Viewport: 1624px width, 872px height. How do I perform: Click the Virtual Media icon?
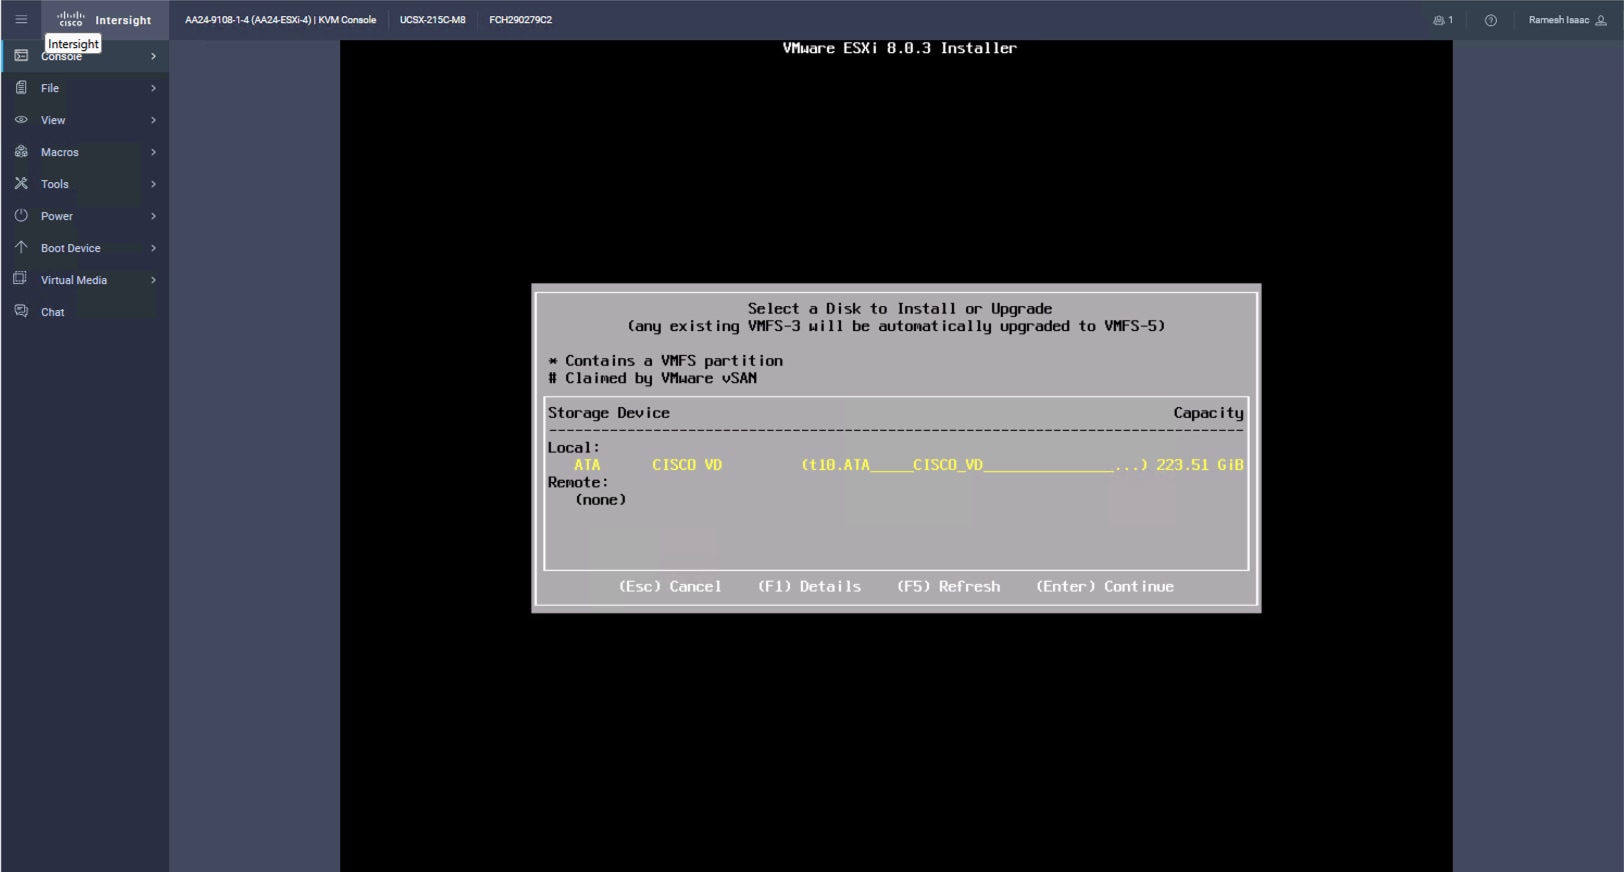21,279
